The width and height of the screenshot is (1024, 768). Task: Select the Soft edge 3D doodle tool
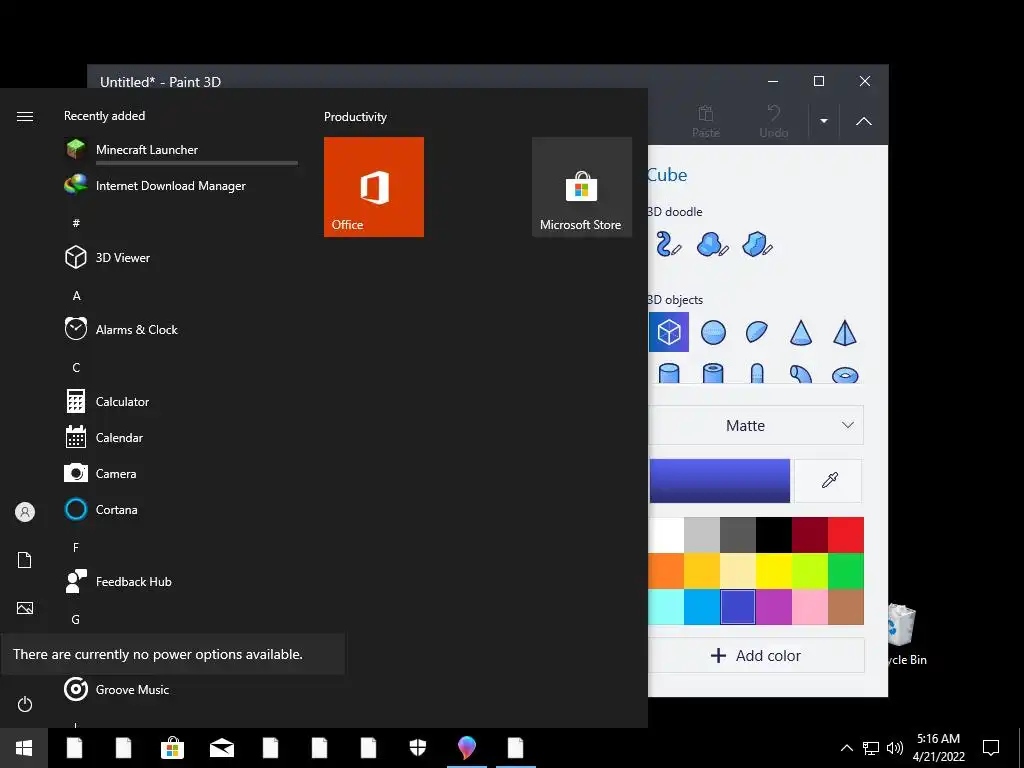pos(712,244)
